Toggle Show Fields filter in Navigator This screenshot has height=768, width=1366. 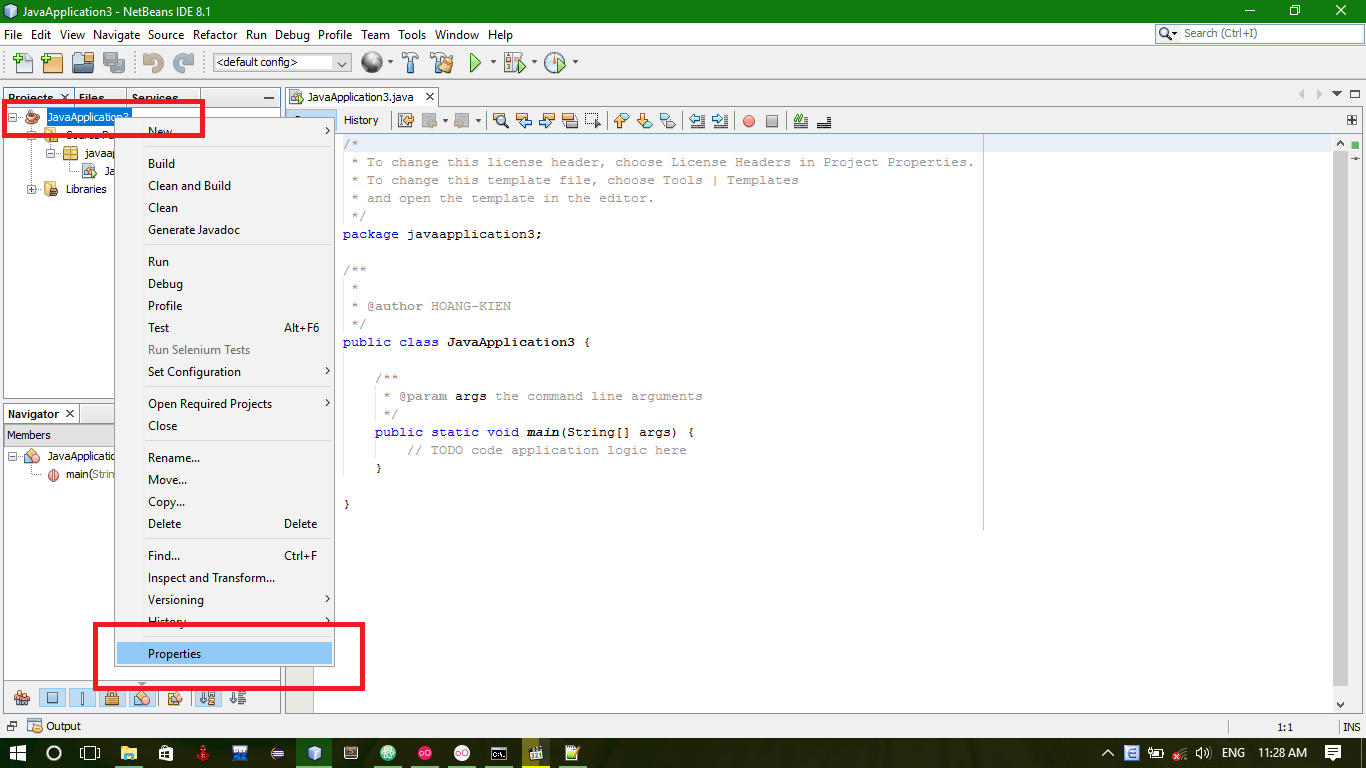53,698
